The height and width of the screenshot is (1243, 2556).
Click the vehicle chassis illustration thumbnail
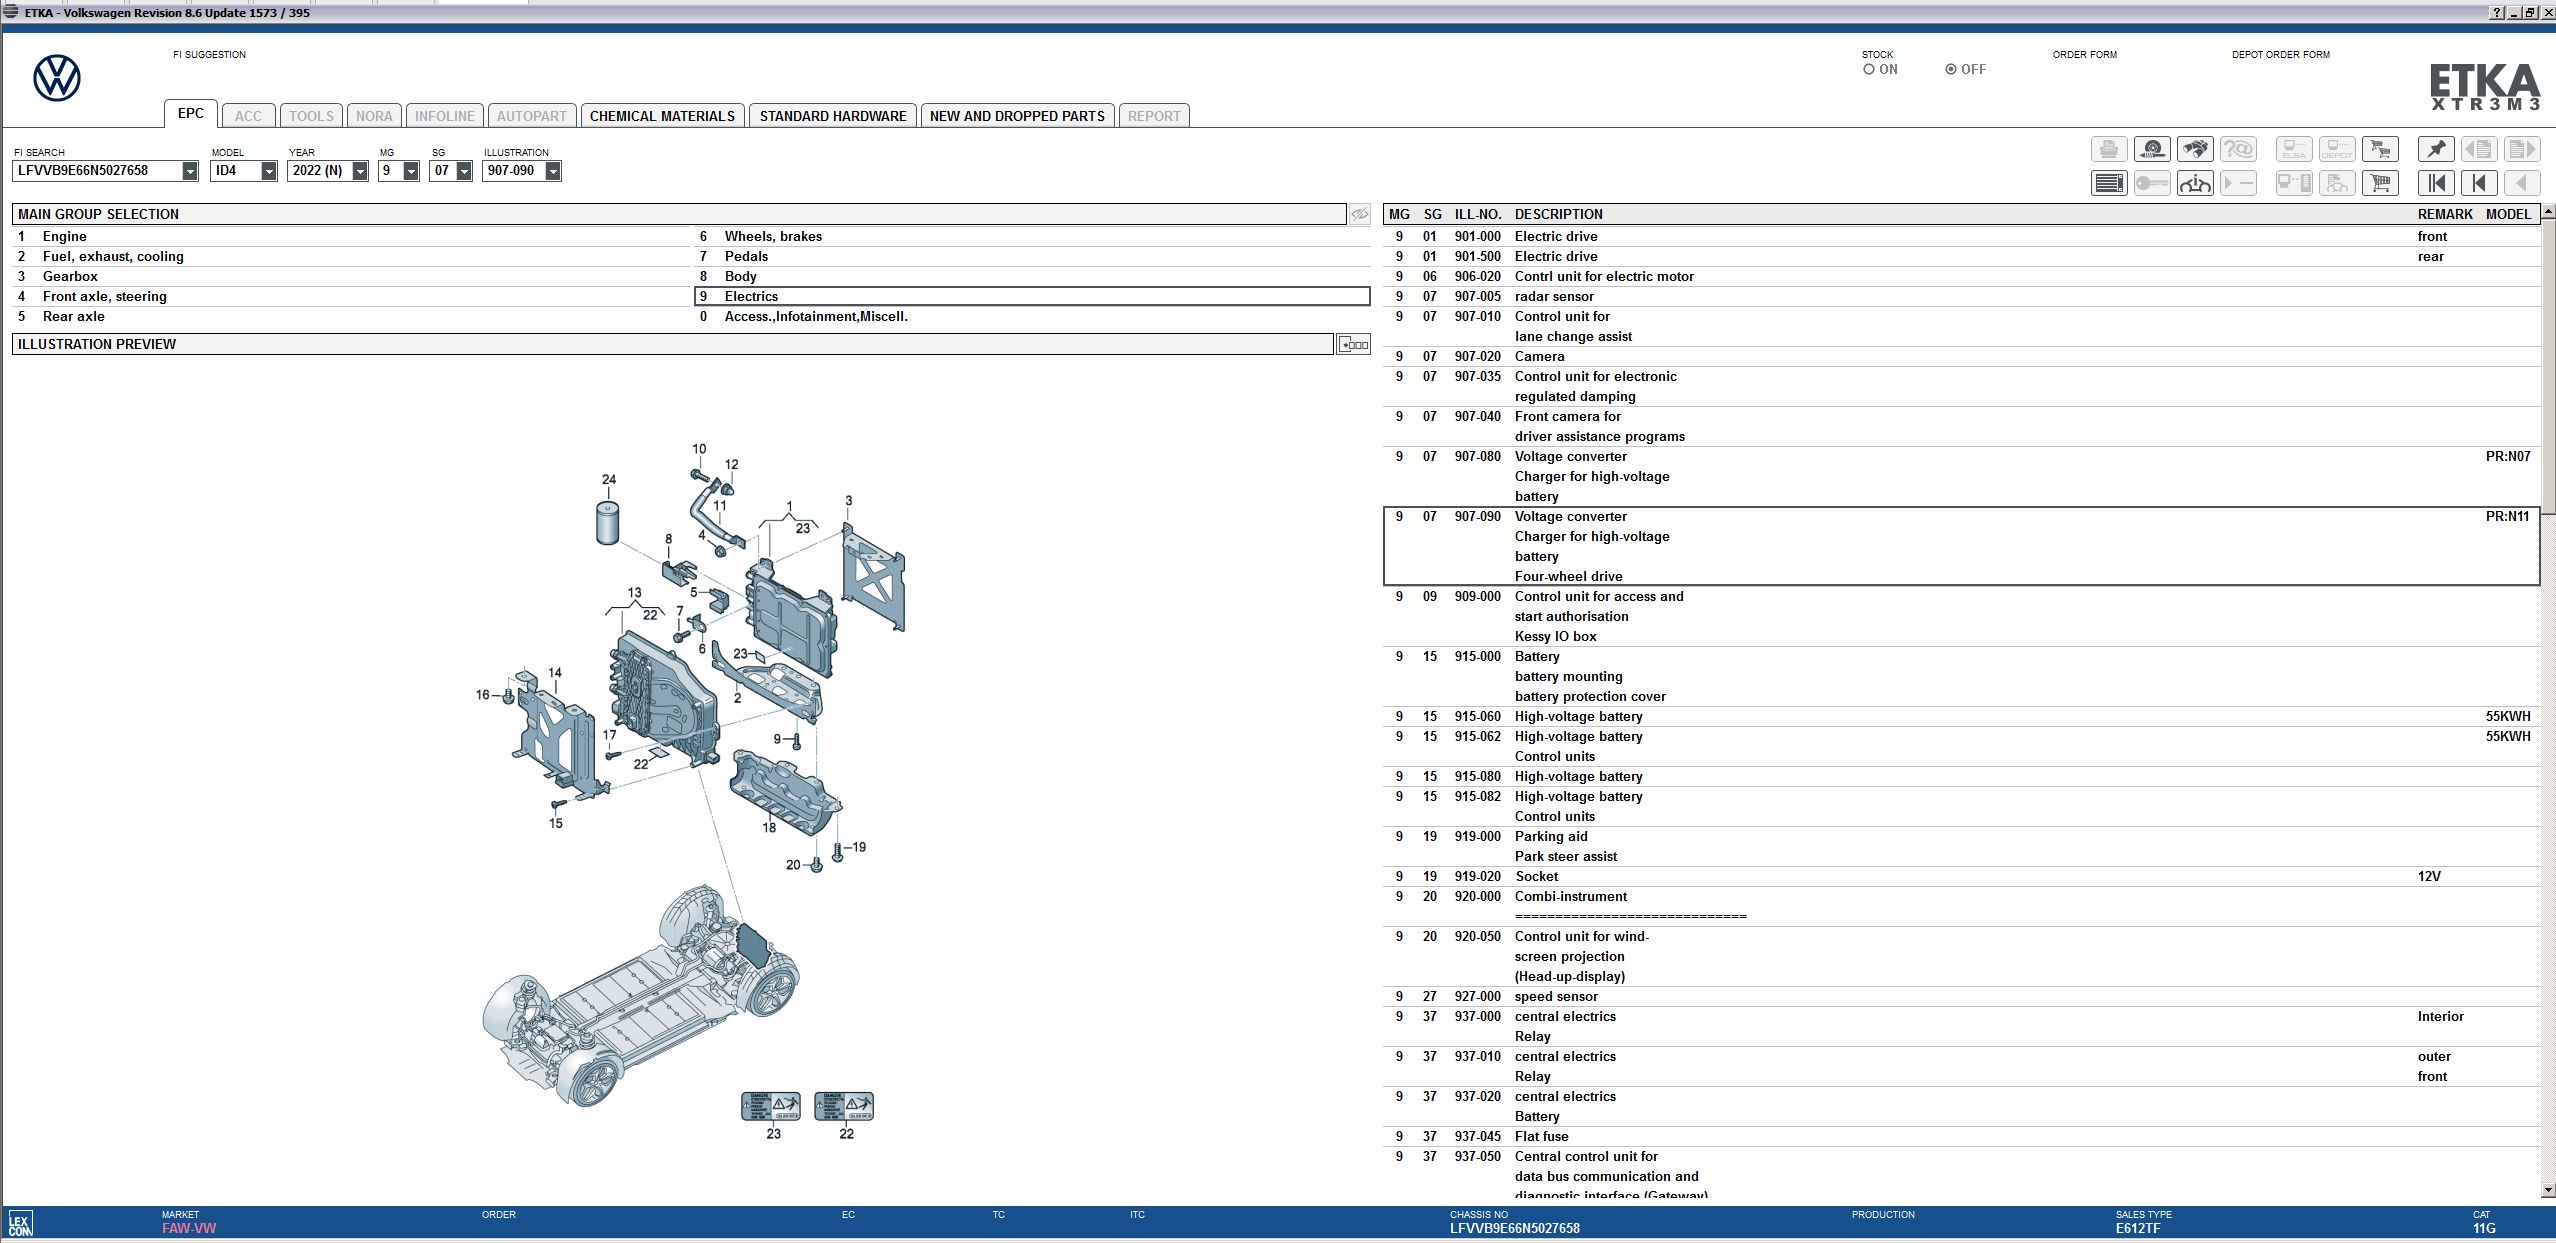[640, 995]
